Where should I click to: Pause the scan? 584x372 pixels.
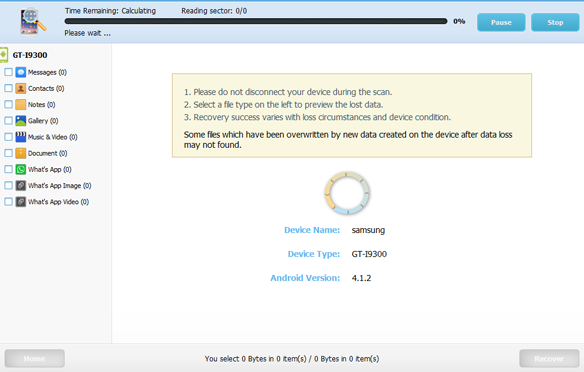tap(501, 22)
